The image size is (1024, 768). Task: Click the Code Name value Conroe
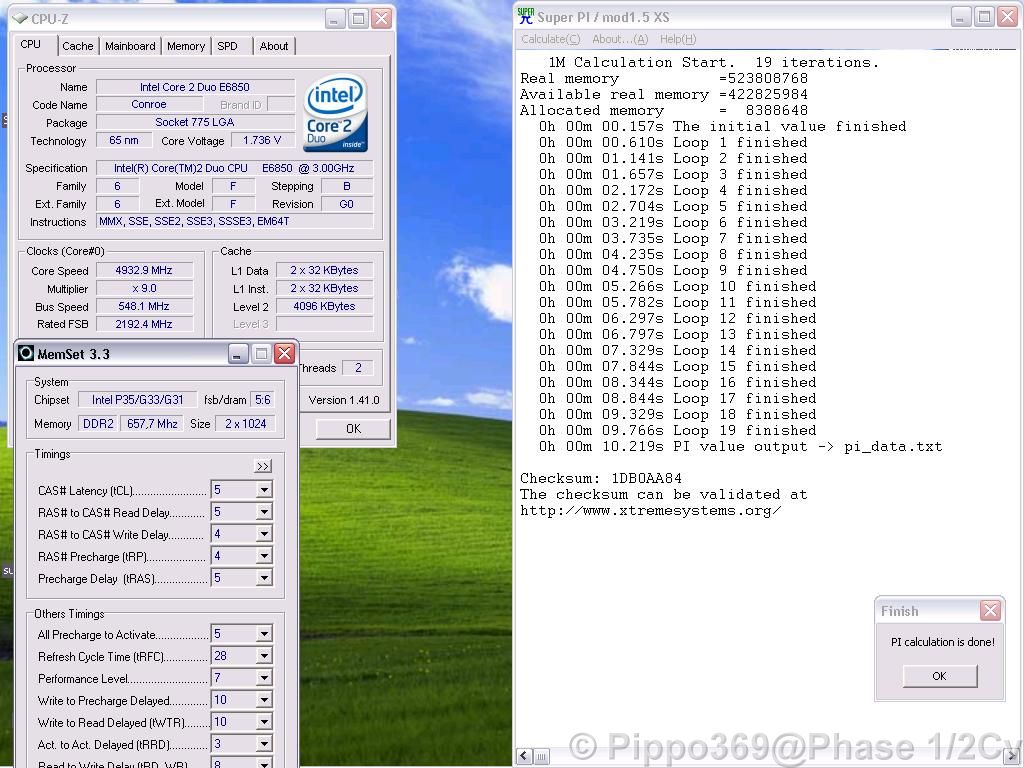(x=149, y=104)
